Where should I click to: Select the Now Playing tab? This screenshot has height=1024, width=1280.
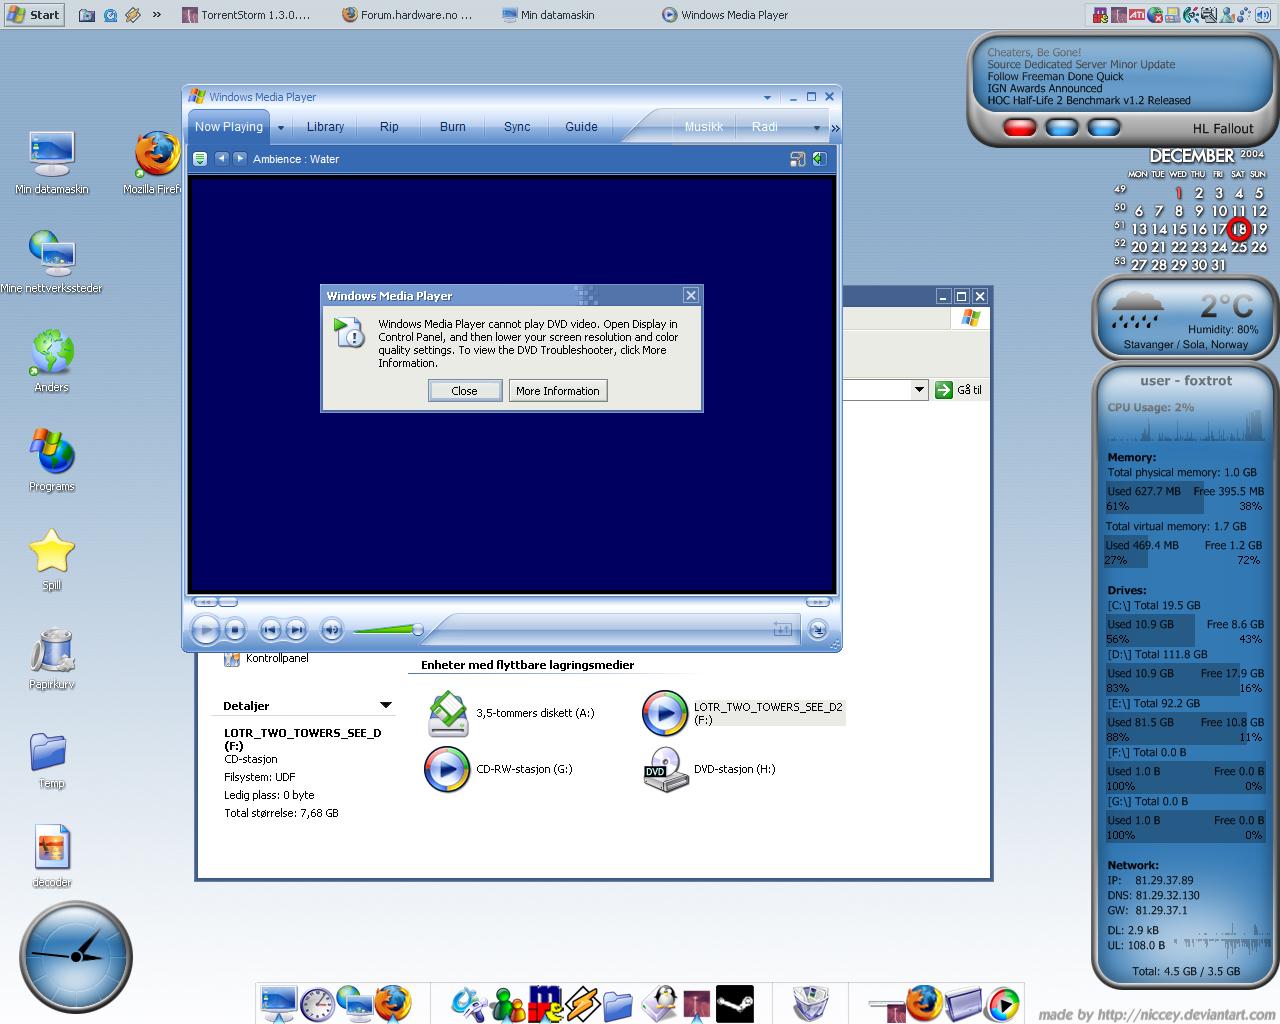click(229, 127)
